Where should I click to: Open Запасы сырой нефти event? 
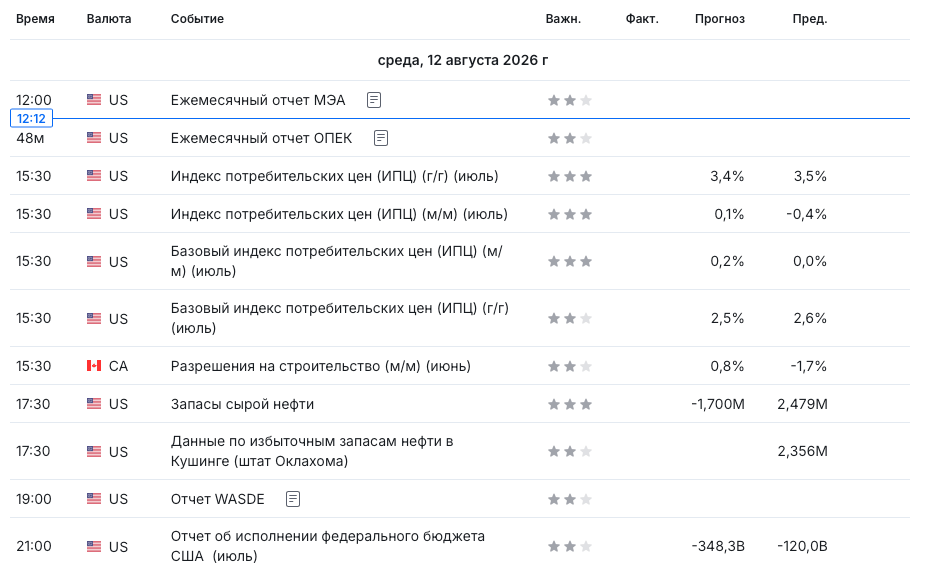click(242, 404)
